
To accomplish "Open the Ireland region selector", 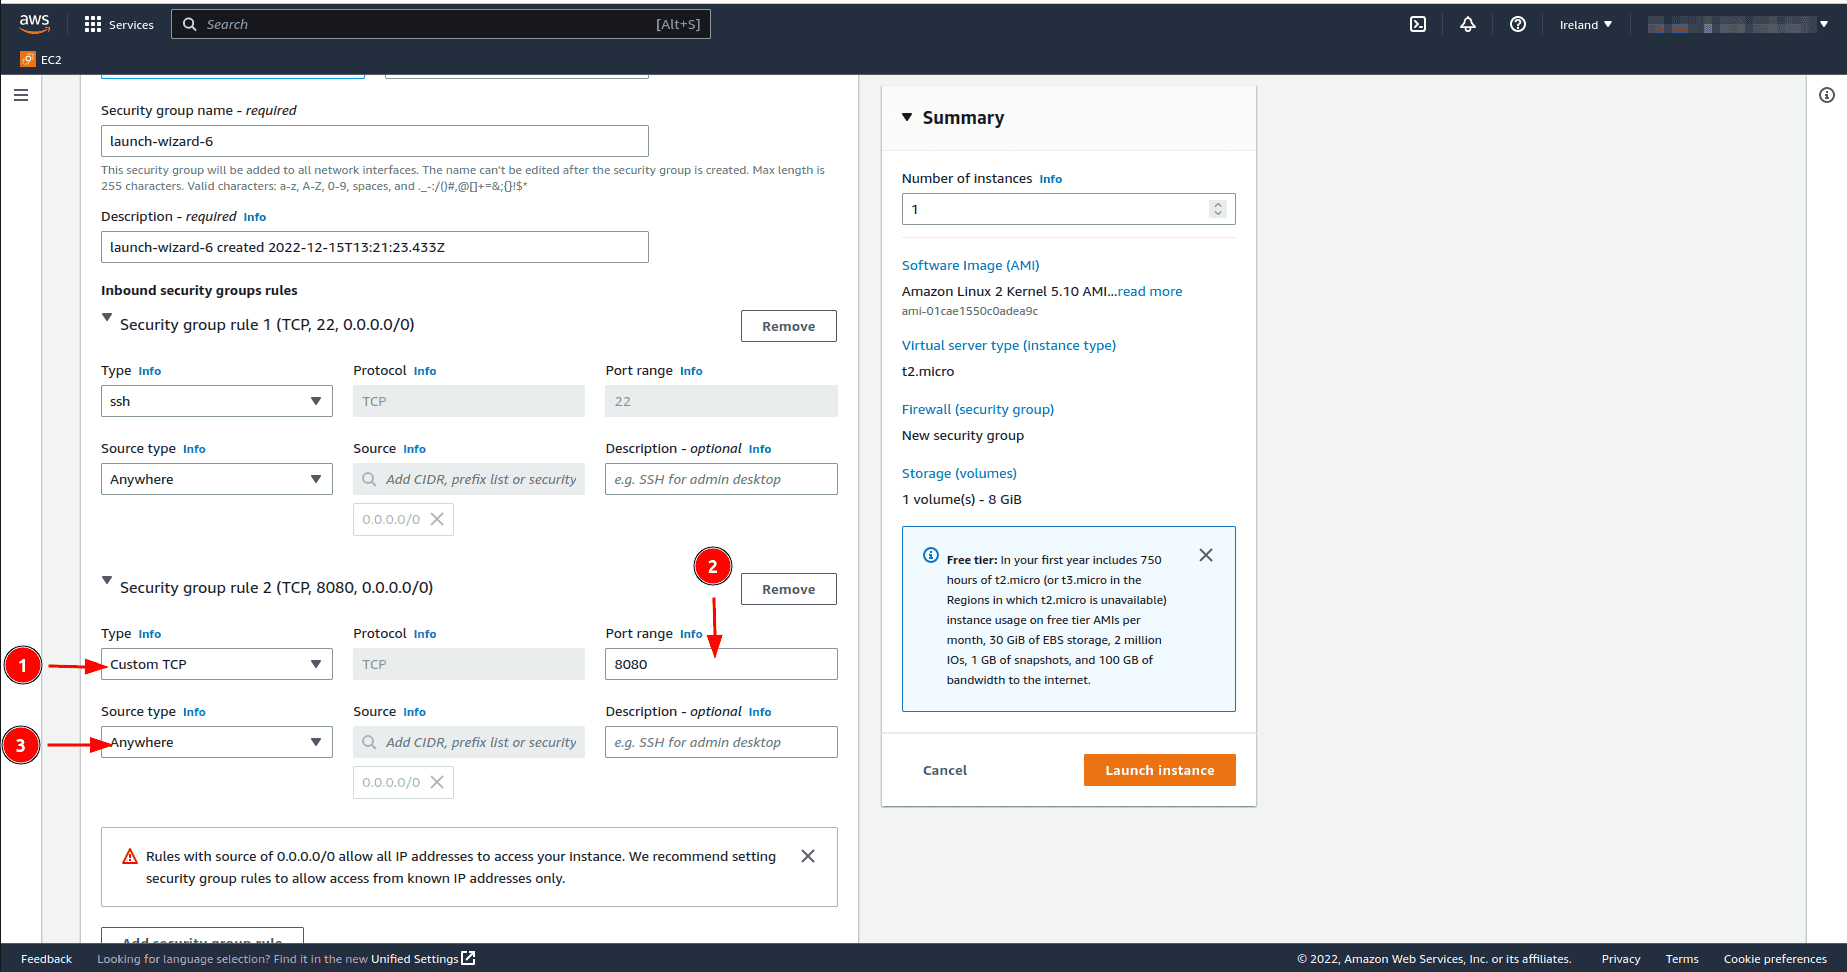I will pos(1585,24).
